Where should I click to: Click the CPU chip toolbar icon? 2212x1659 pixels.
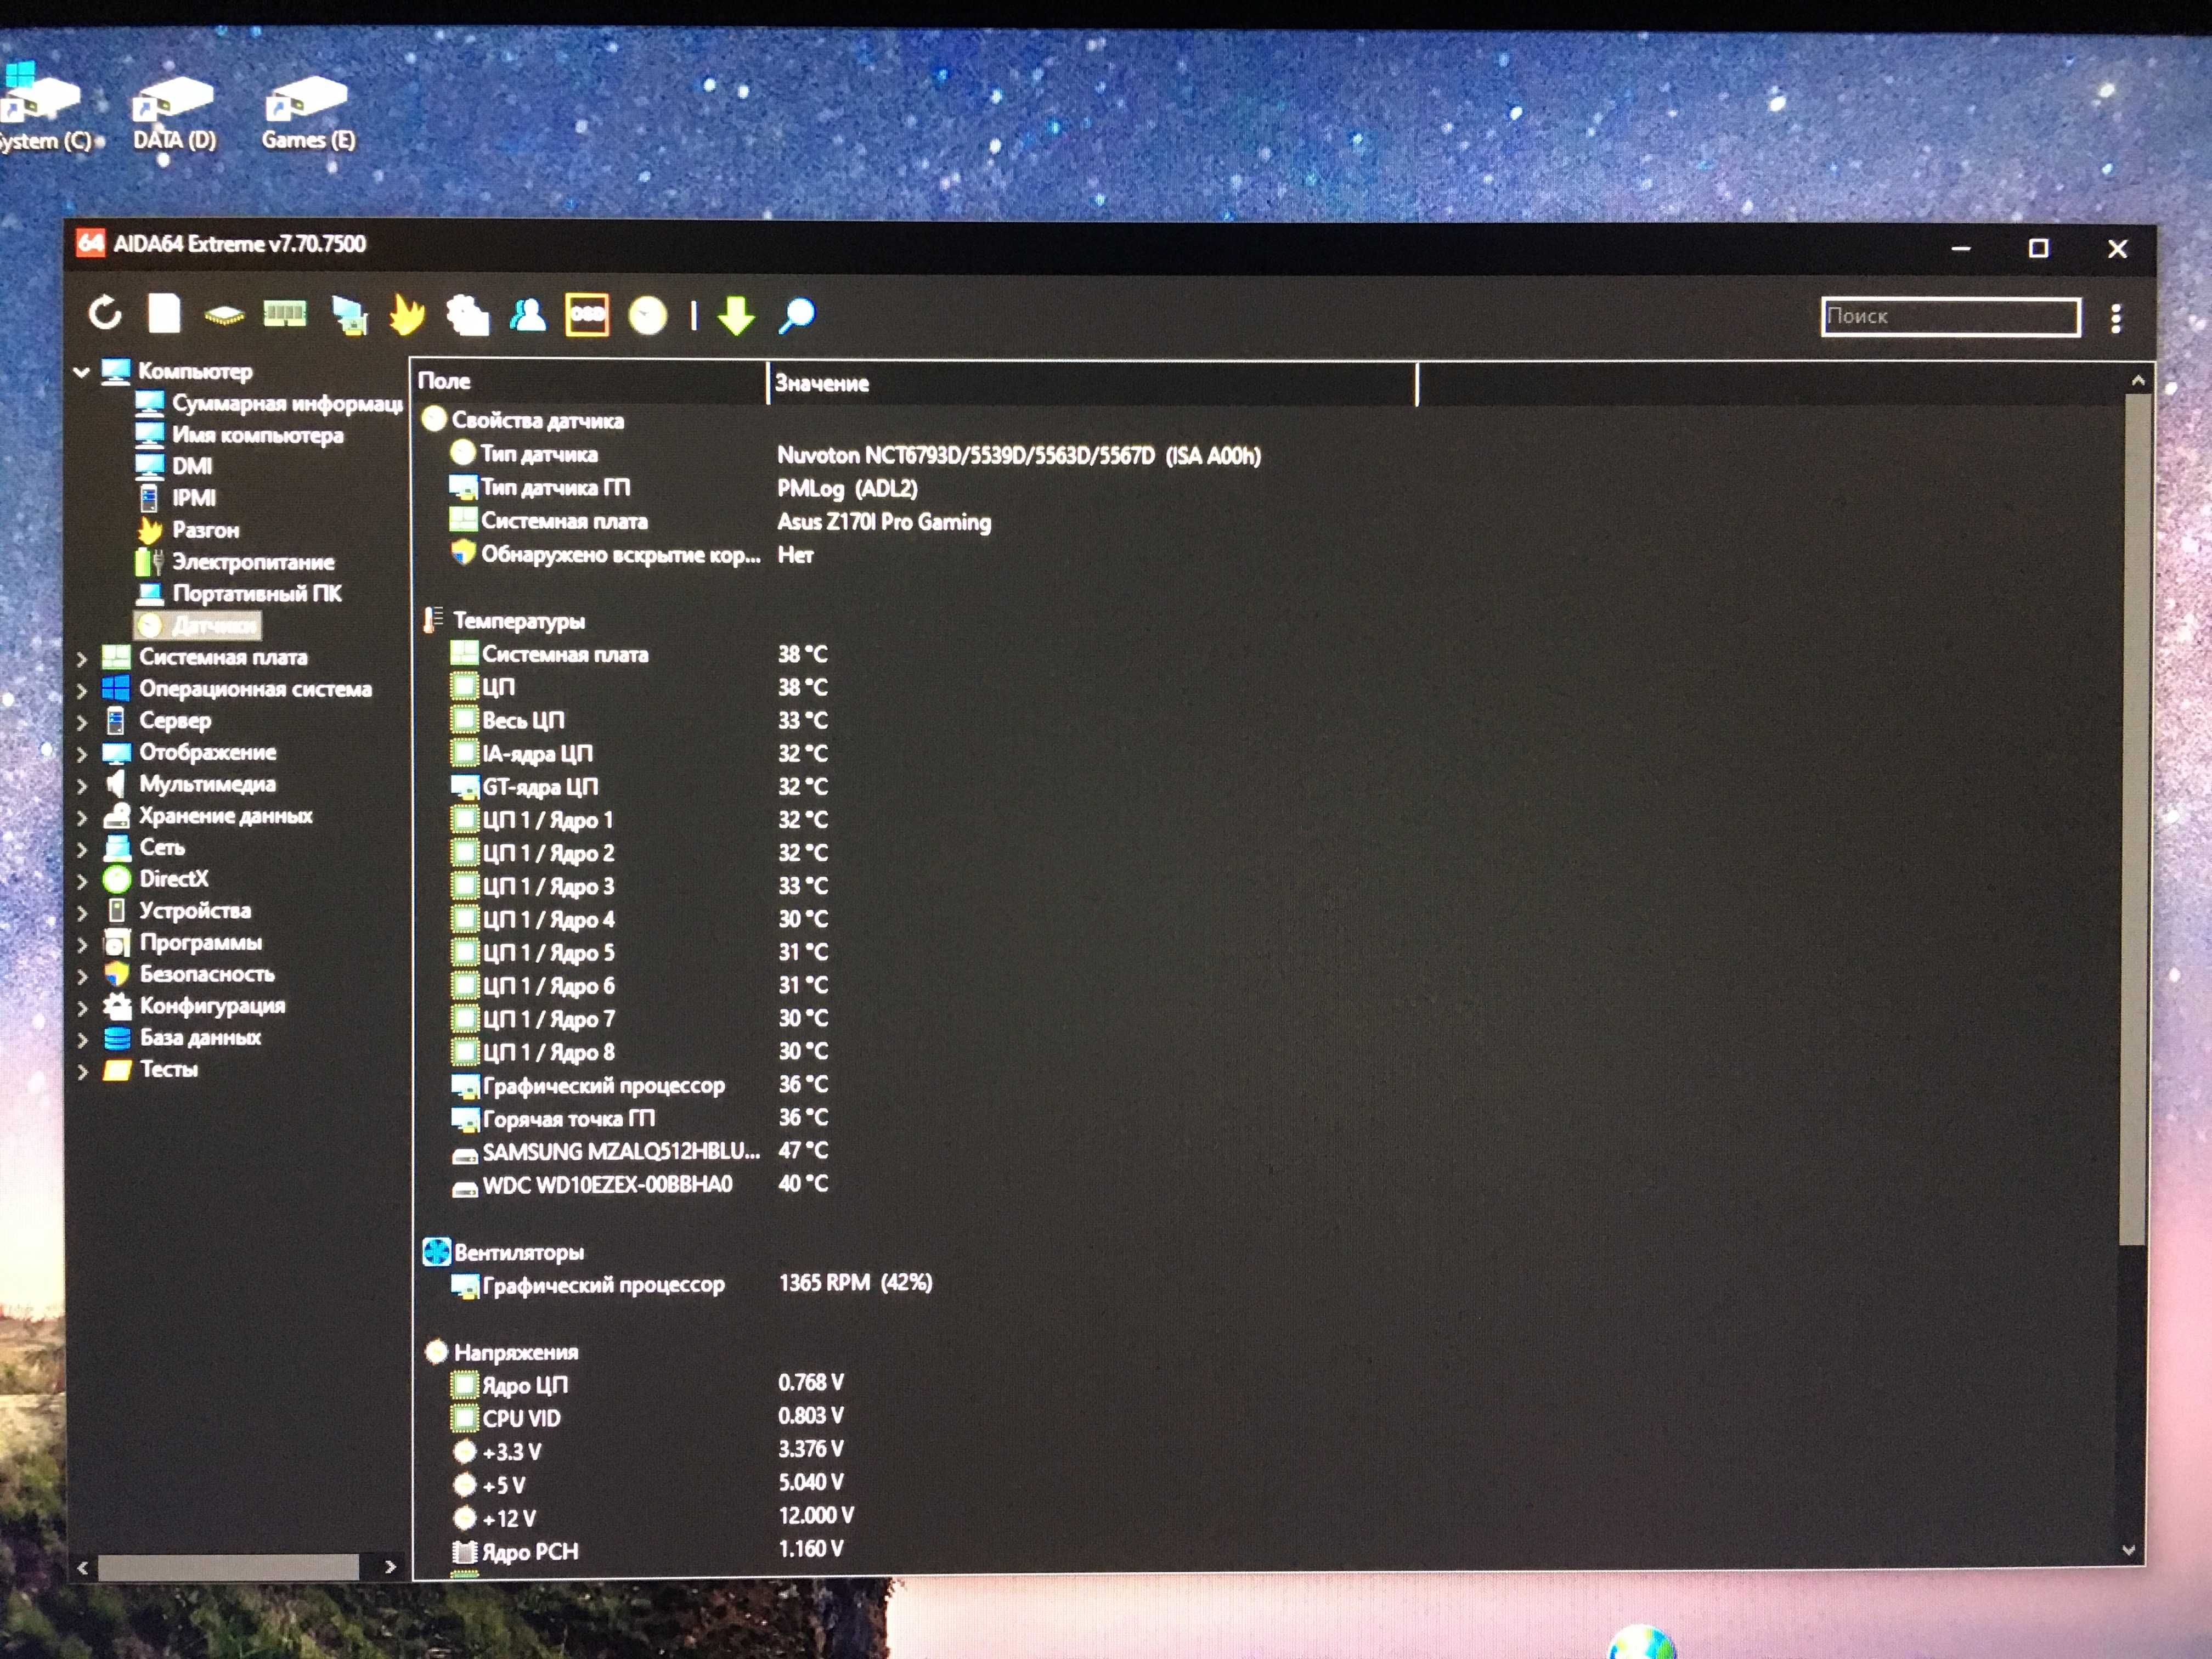(224, 316)
